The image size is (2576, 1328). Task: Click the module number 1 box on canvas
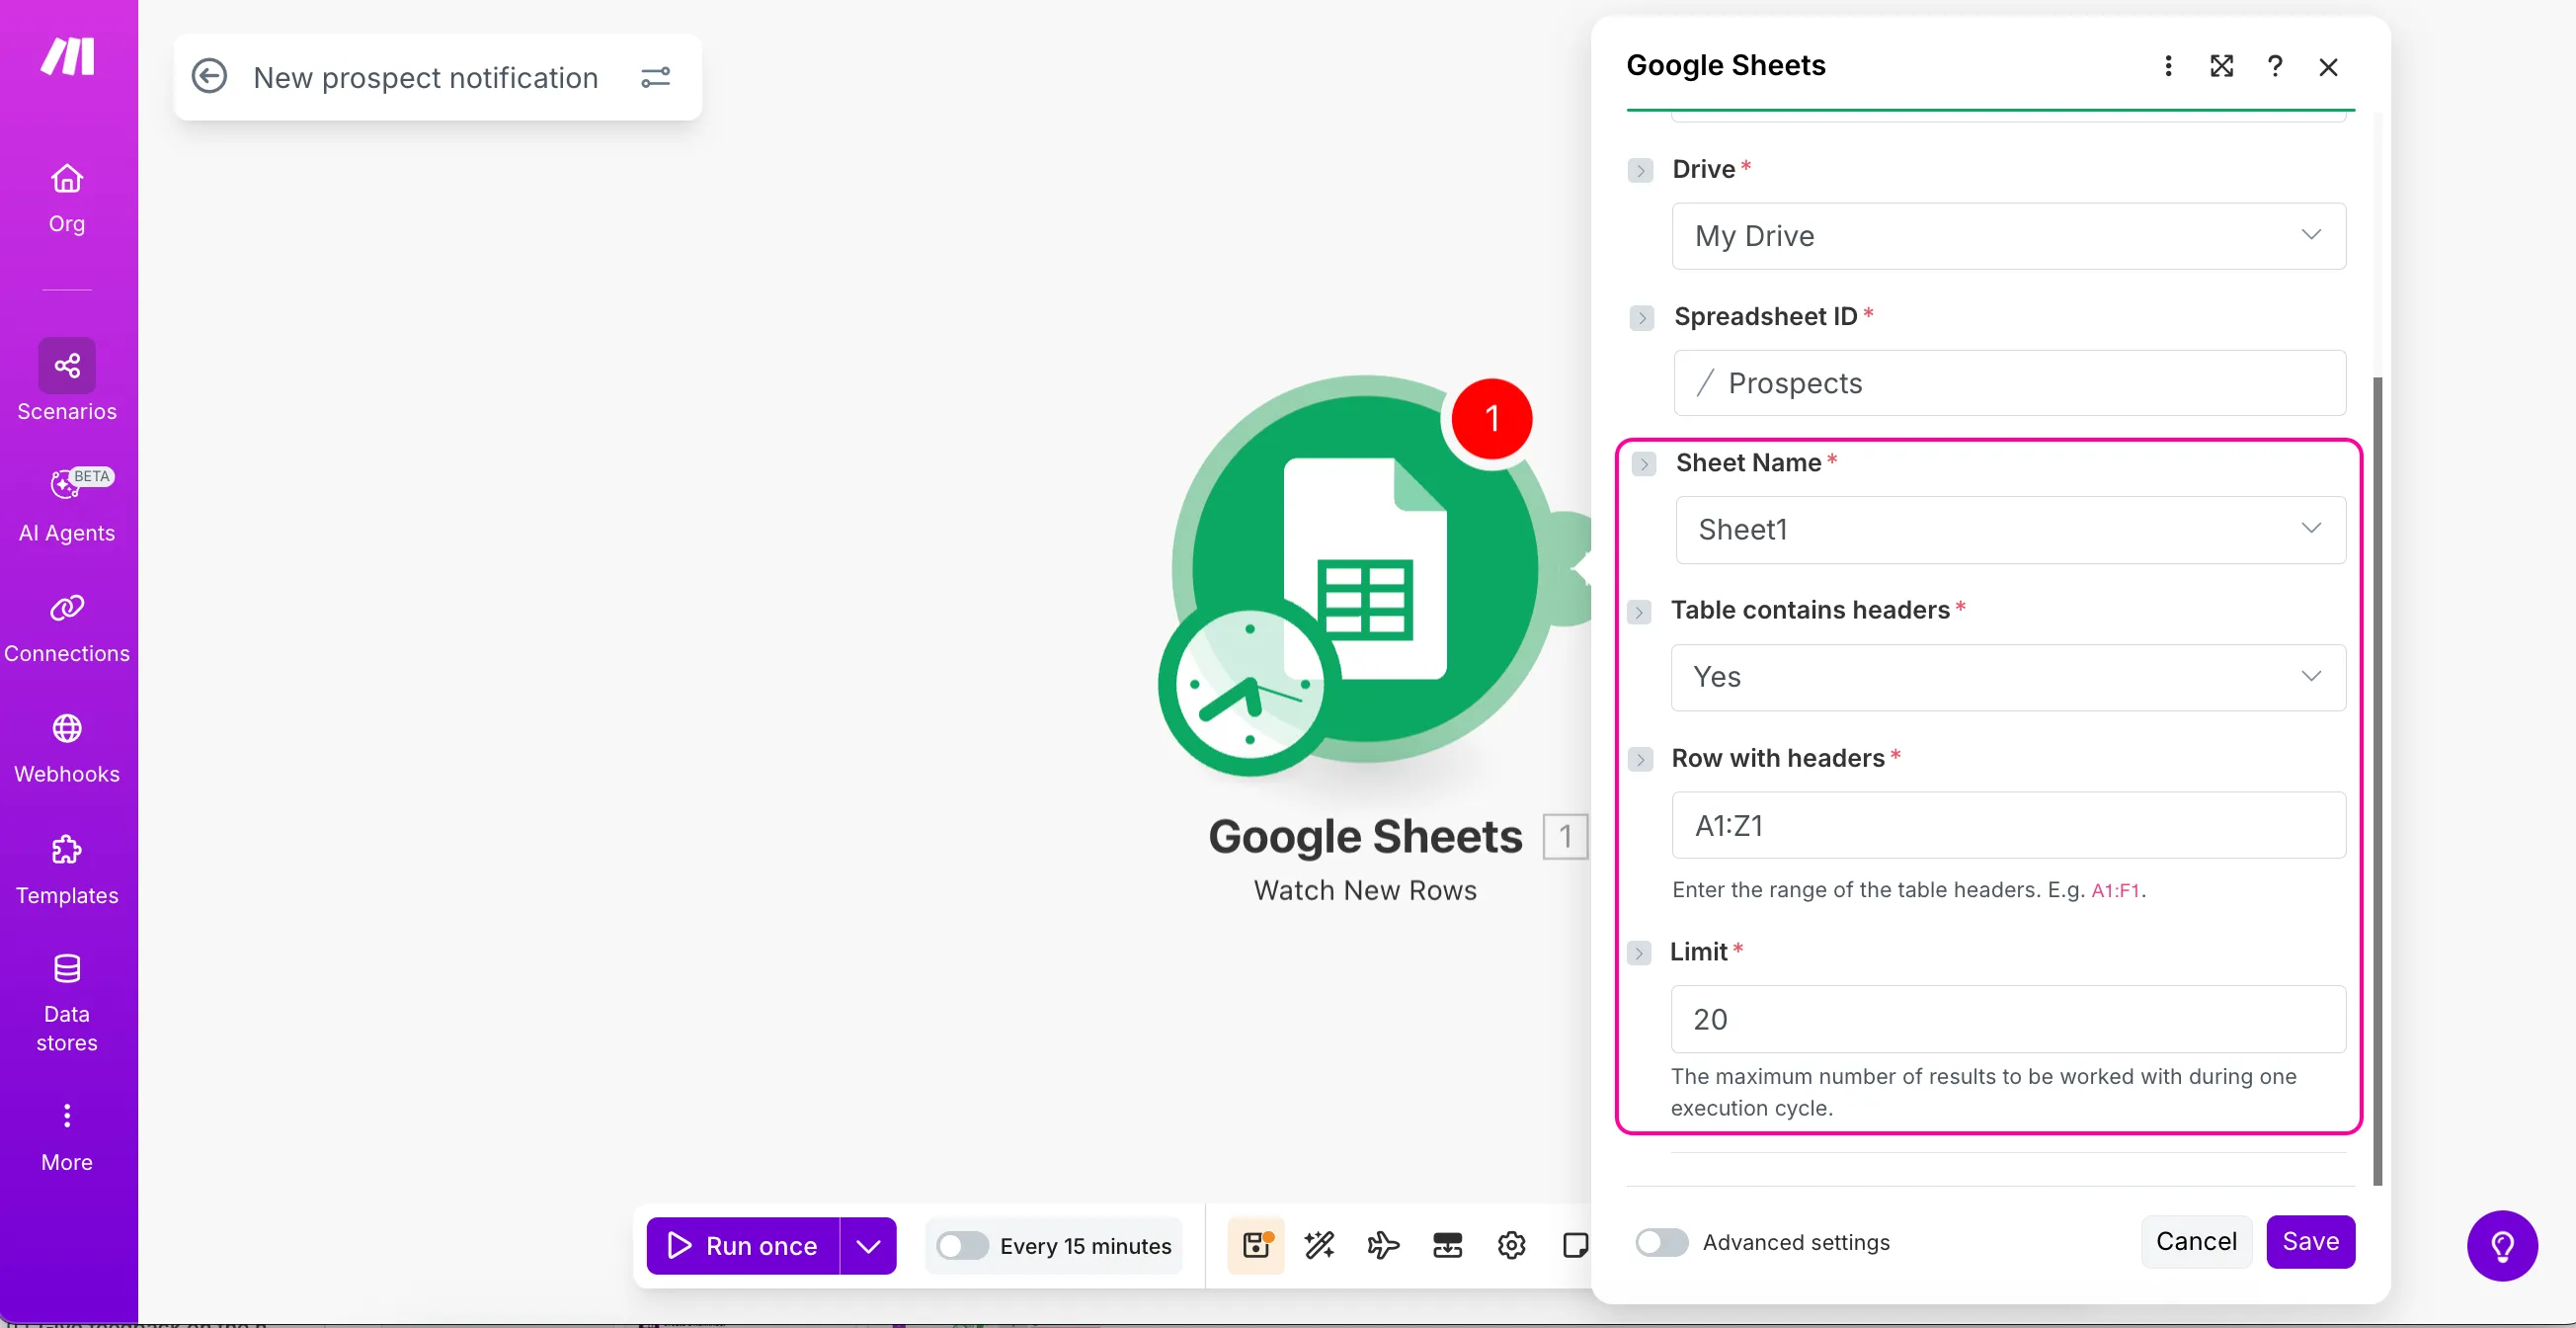(1565, 836)
